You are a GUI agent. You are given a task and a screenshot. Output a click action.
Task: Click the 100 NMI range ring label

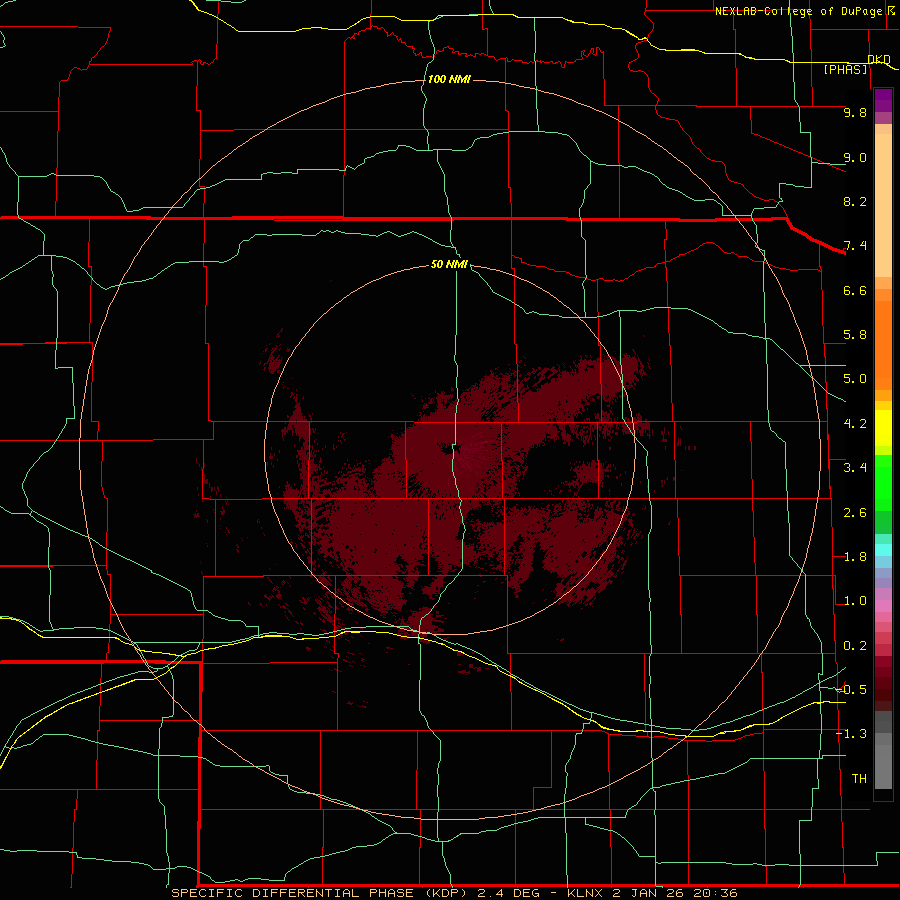(x=449, y=79)
